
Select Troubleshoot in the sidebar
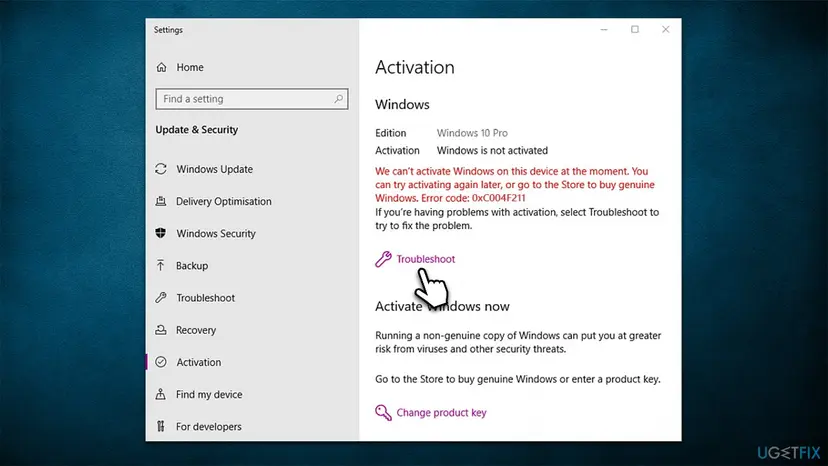pos(206,298)
